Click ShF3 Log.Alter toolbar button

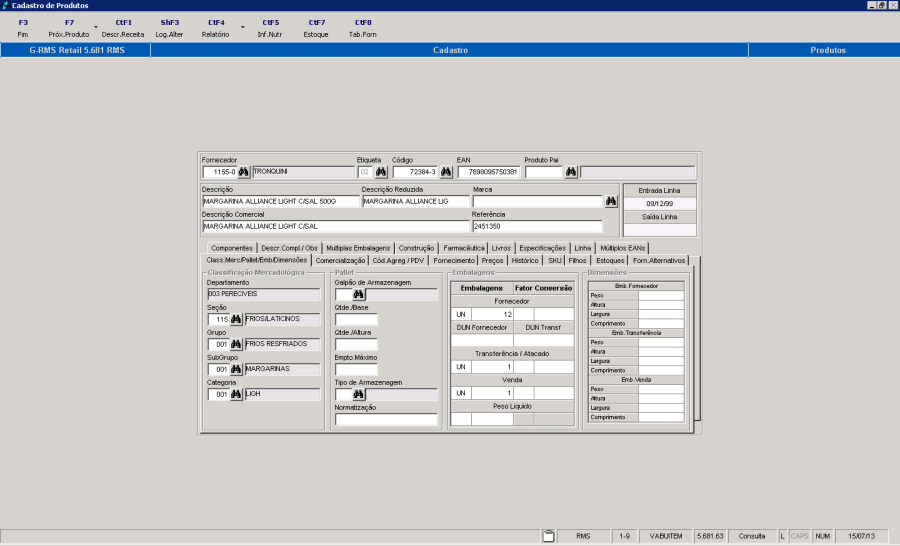[169, 28]
